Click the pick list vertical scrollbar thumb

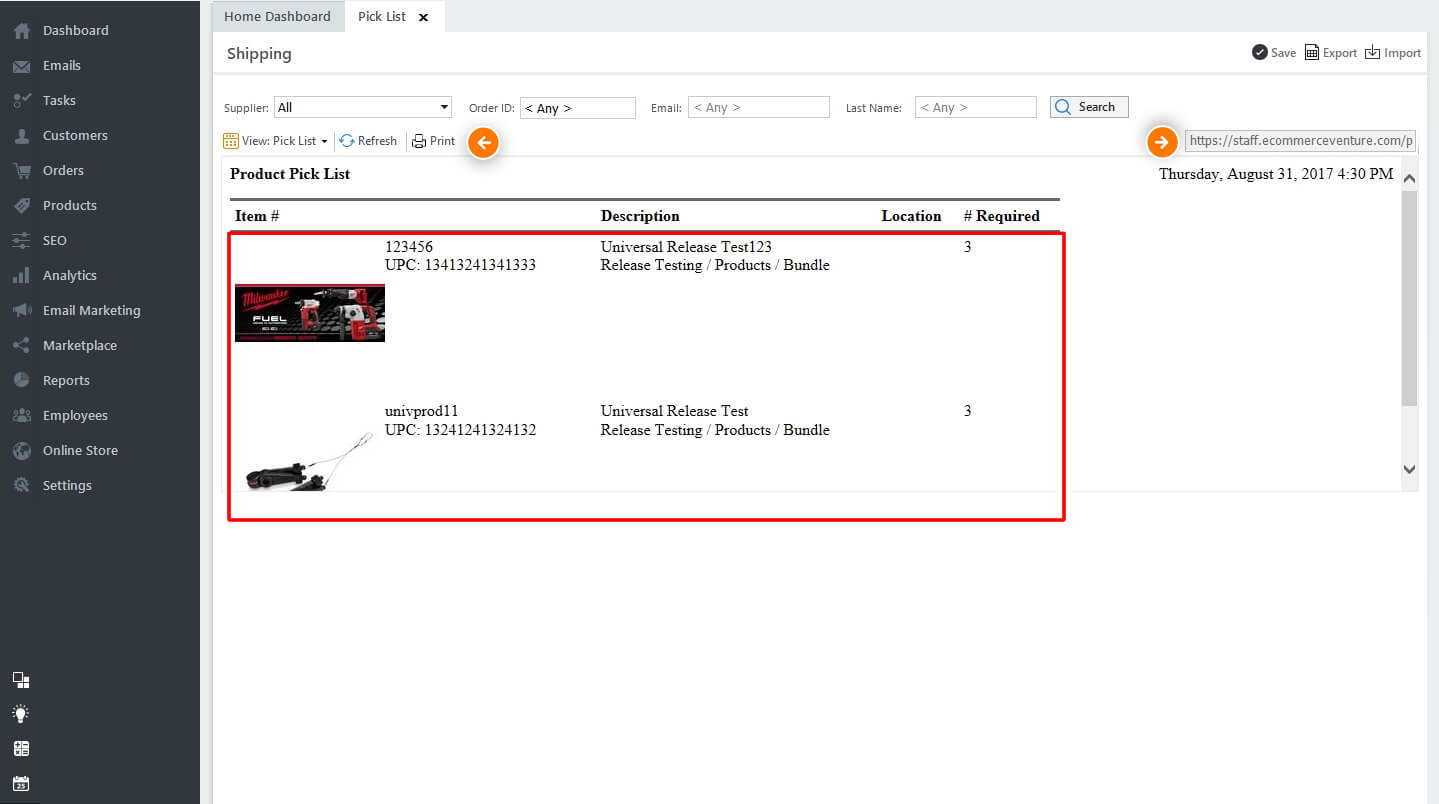[1409, 298]
